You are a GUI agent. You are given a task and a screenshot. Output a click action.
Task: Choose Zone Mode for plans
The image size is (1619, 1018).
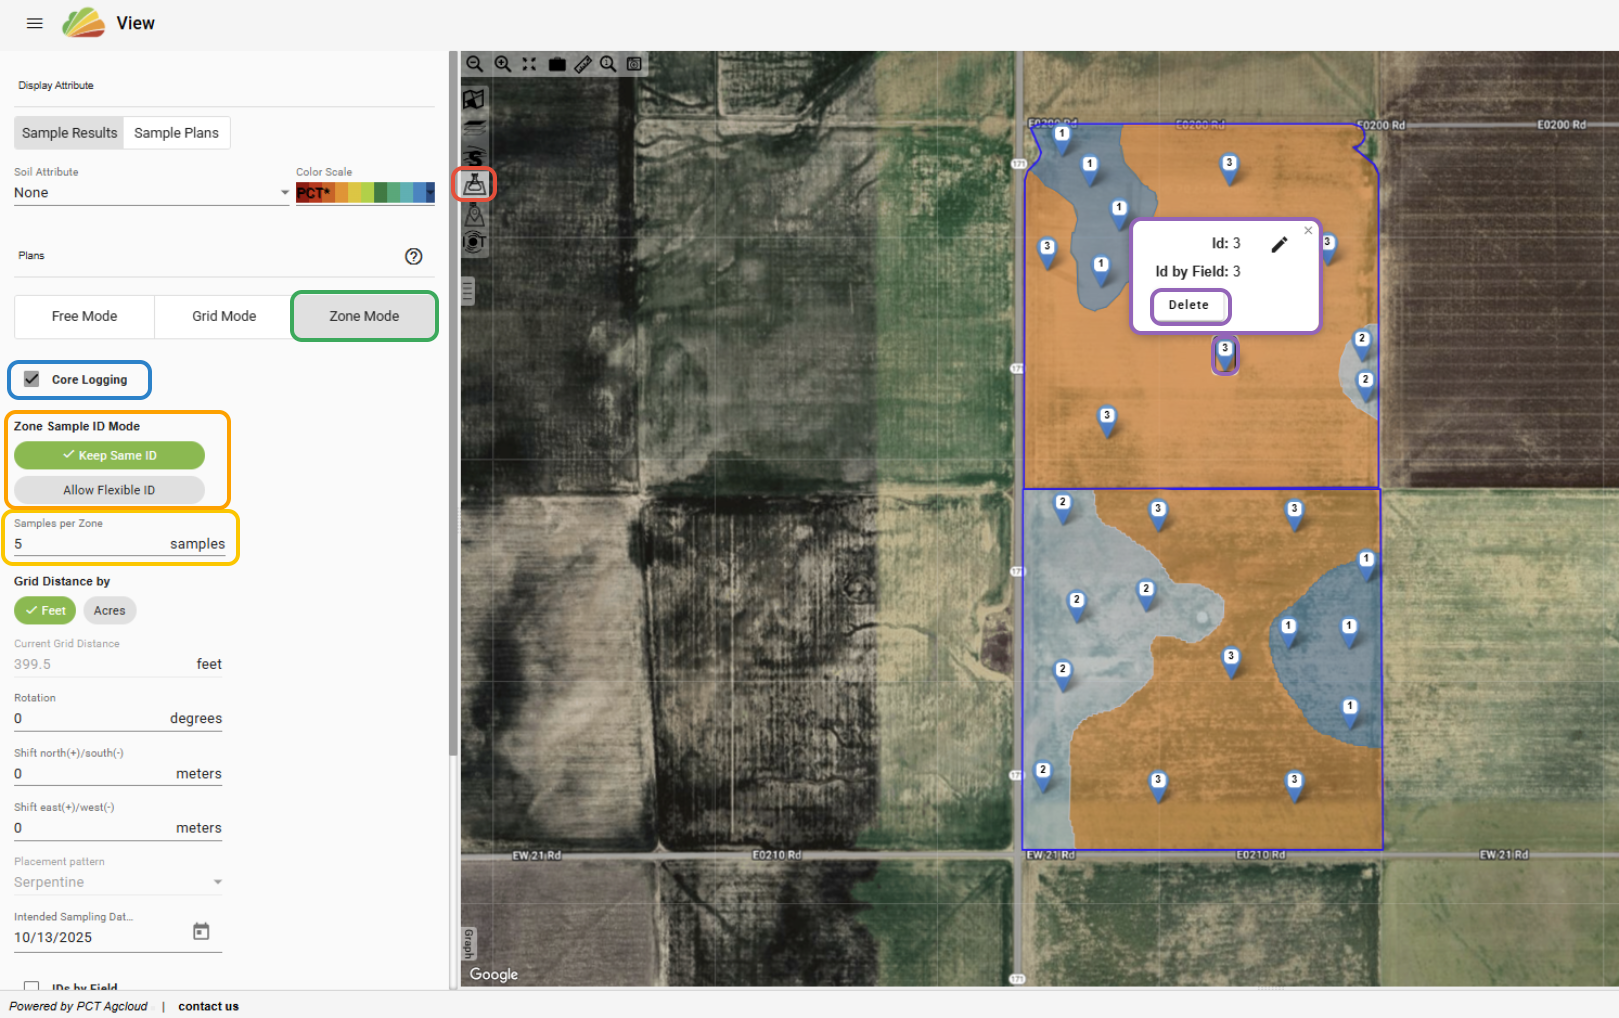tap(364, 316)
